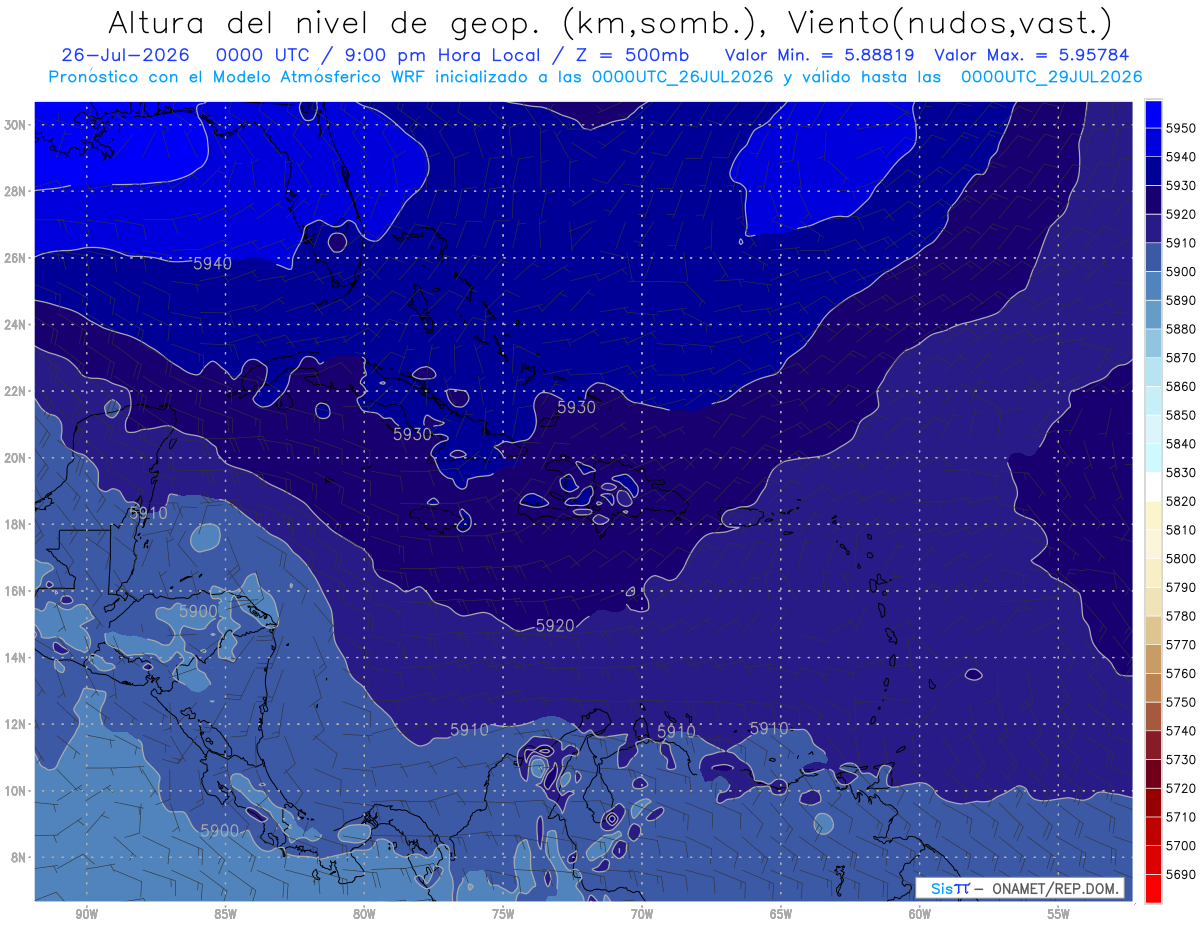Click the 10N latitude label

coord(15,790)
